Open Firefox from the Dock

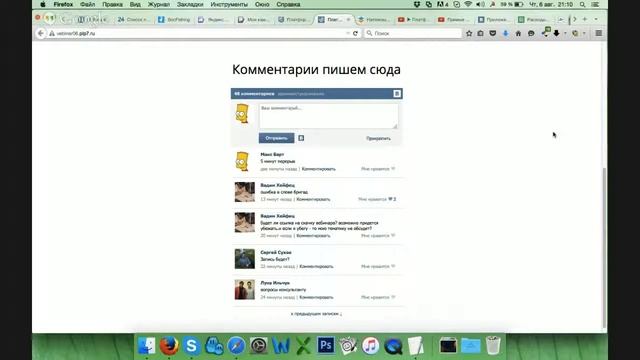tap(169, 346)
